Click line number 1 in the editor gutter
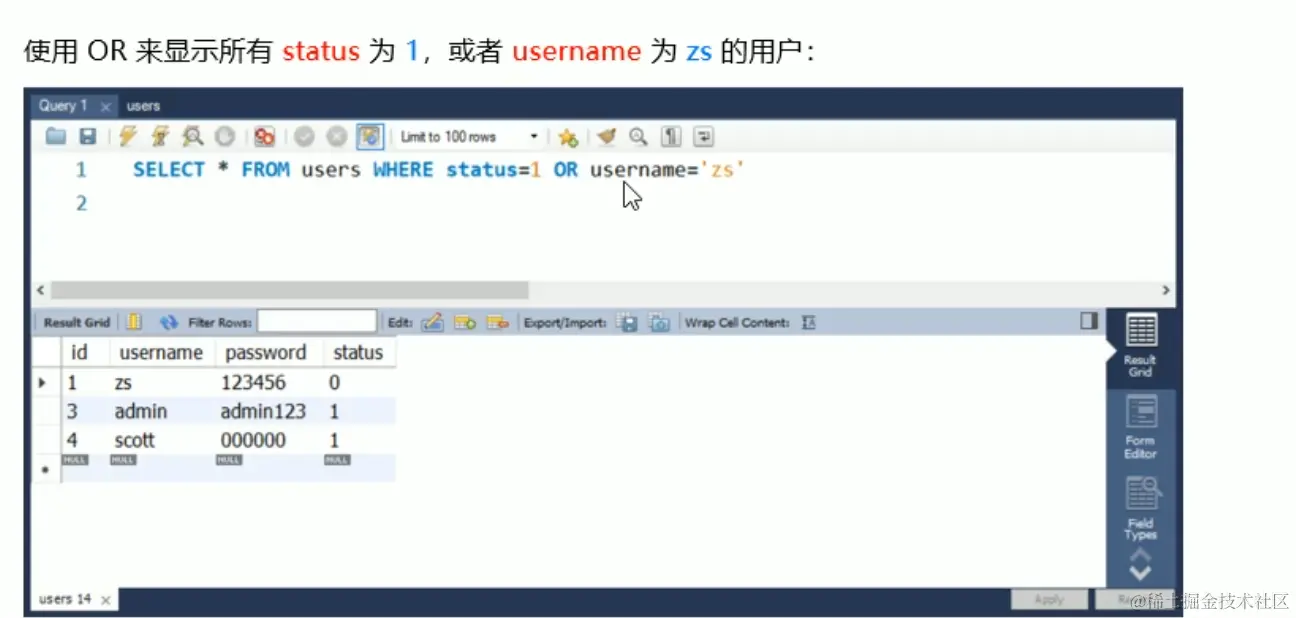The image size is (1296, 618). click(81, 170)
